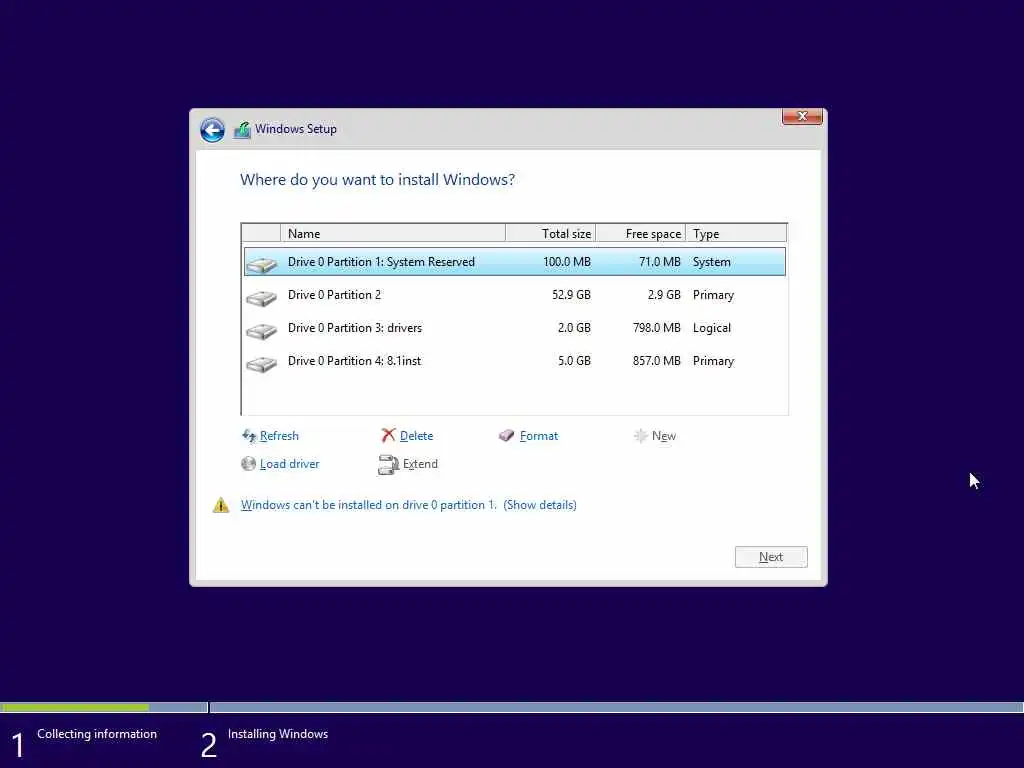Click the Logical type cell
This screenshot has width=1024, height=768.
(712, 328)
